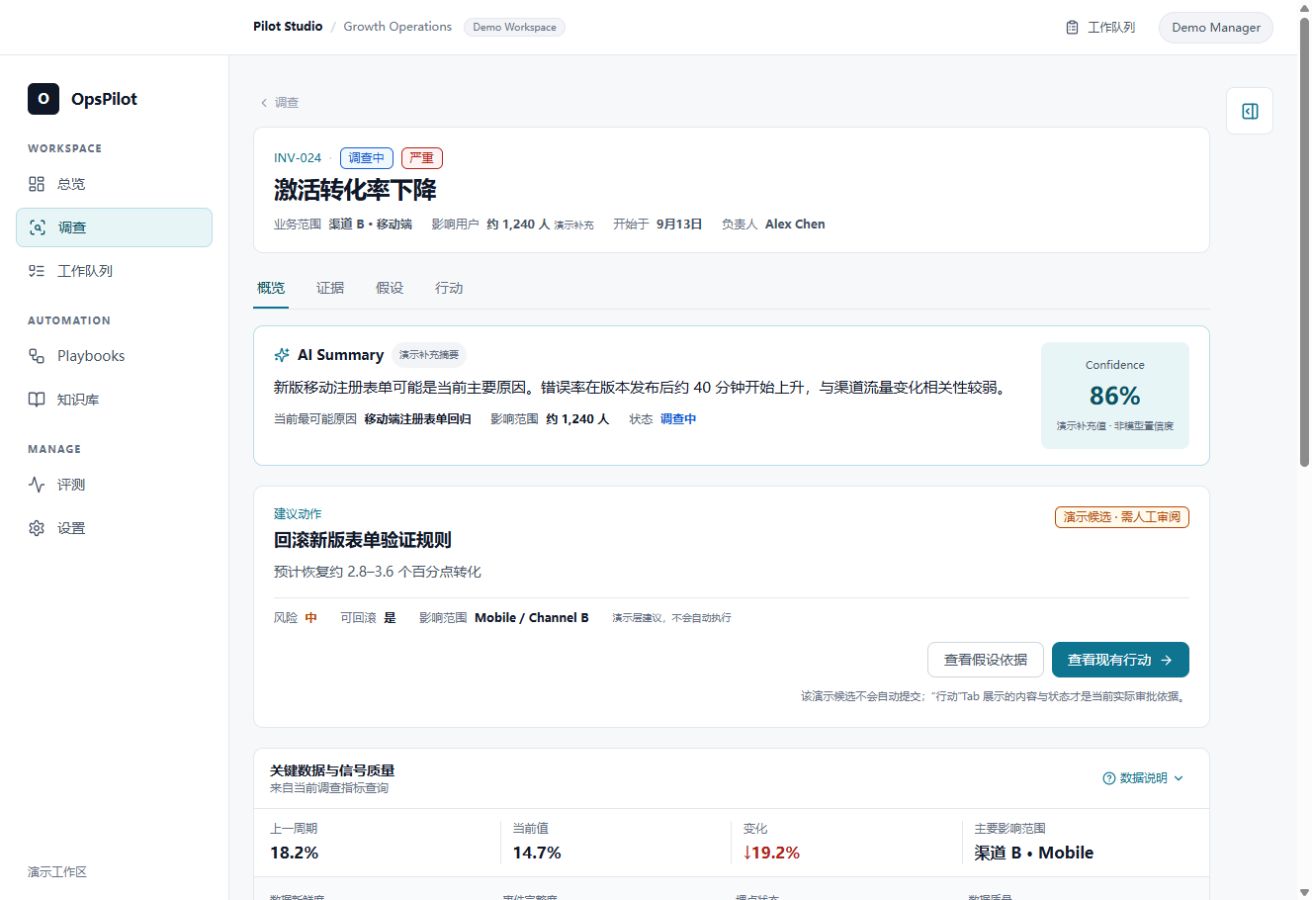Click the 工作队列 list icon in sidebar
The height and width of the screenshot is (900, 1312).
37,271
